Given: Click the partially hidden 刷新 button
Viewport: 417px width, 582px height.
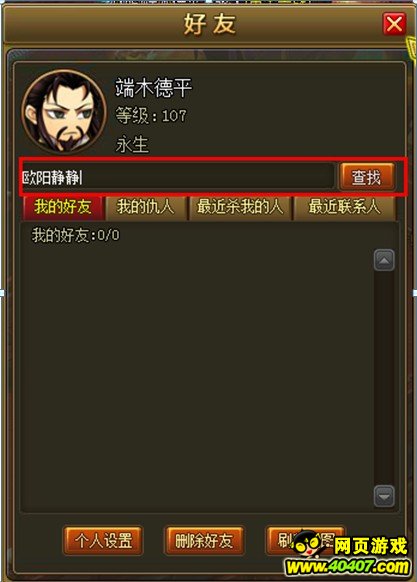Looking at the screenshot, I should [x=284, y=540].
